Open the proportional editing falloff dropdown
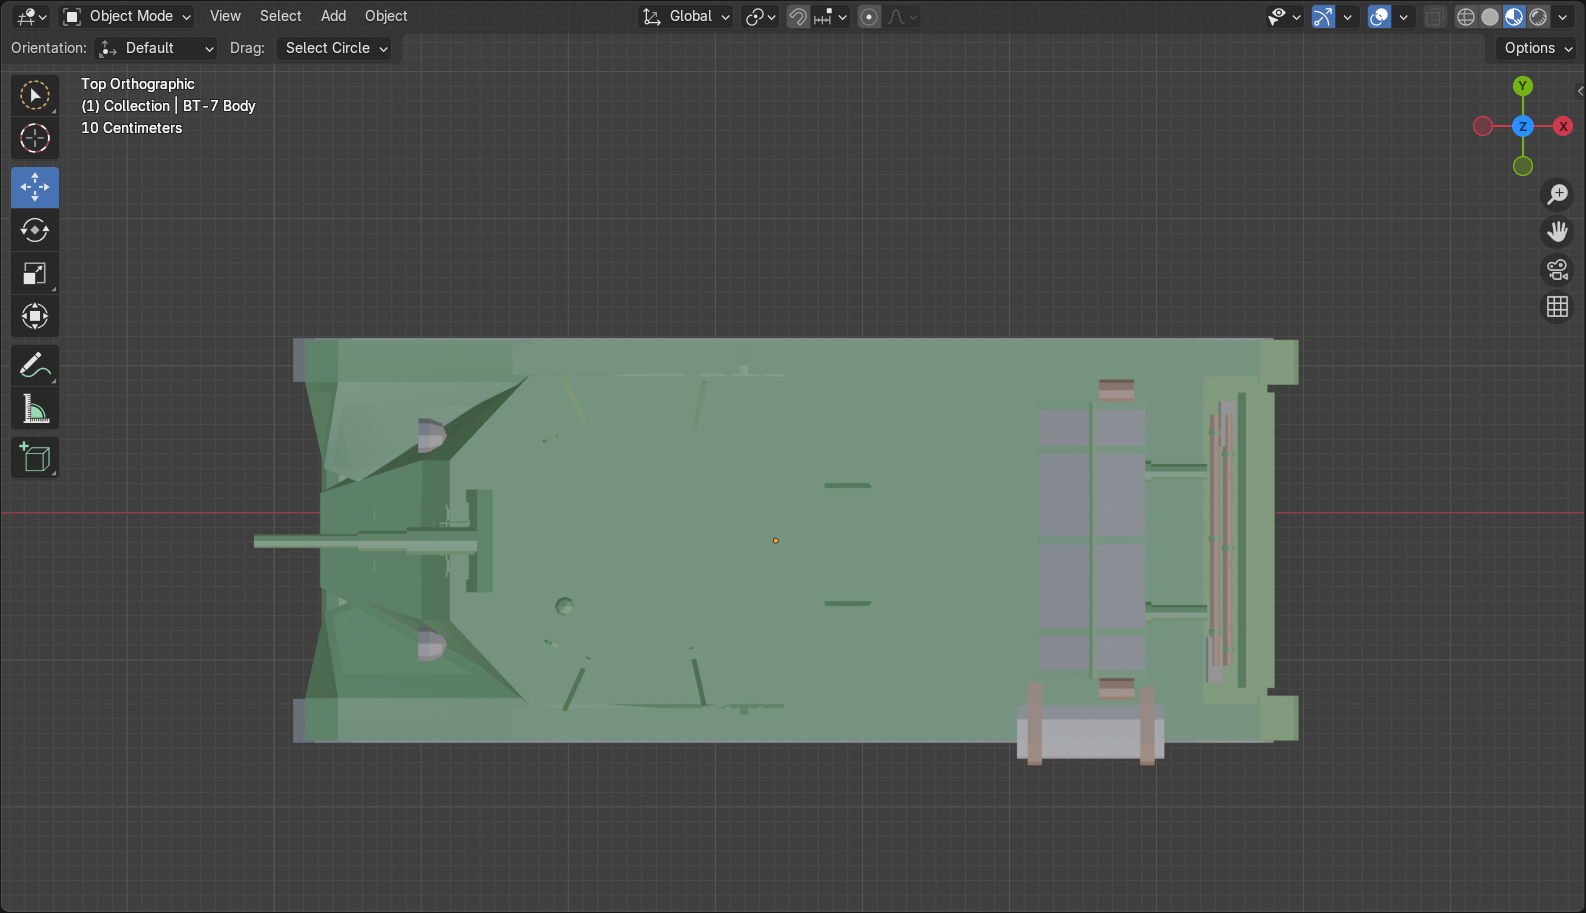Screen dimensions: 1586x913 coord(902,17)
